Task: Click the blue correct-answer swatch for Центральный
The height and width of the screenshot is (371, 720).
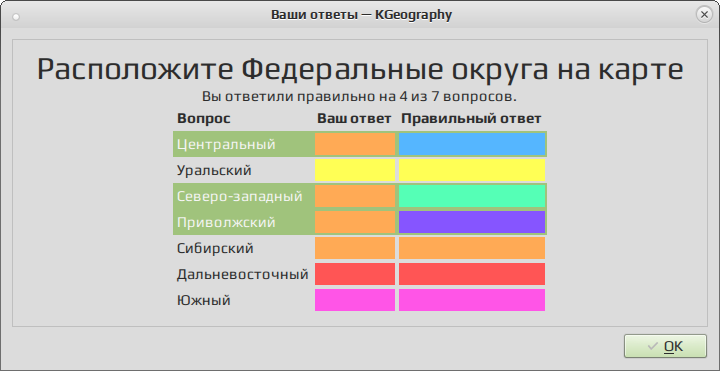Action: 472,144
